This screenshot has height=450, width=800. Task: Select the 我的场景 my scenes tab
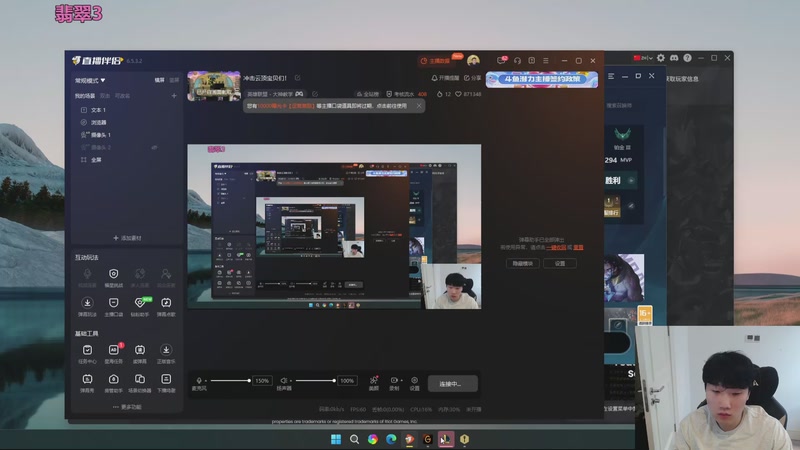pos(85,96)
